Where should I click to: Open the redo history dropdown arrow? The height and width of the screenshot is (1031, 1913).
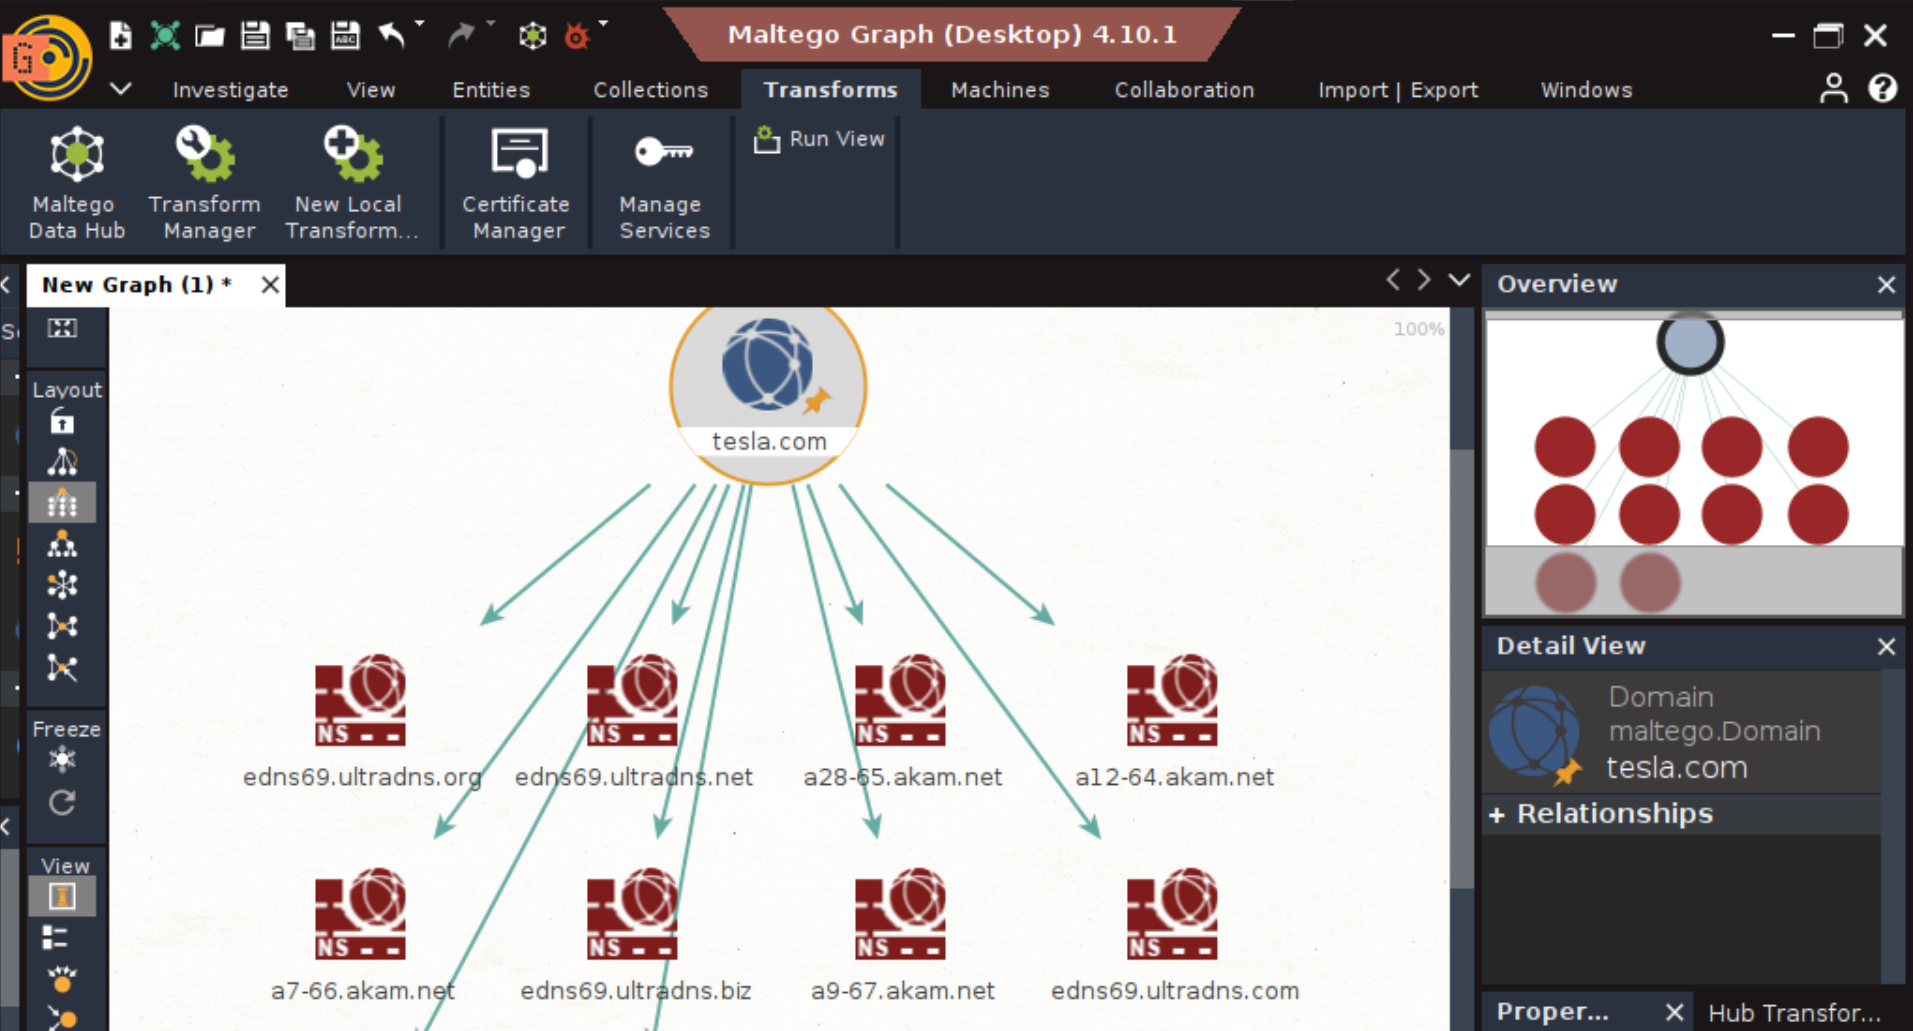pos(490,23)
